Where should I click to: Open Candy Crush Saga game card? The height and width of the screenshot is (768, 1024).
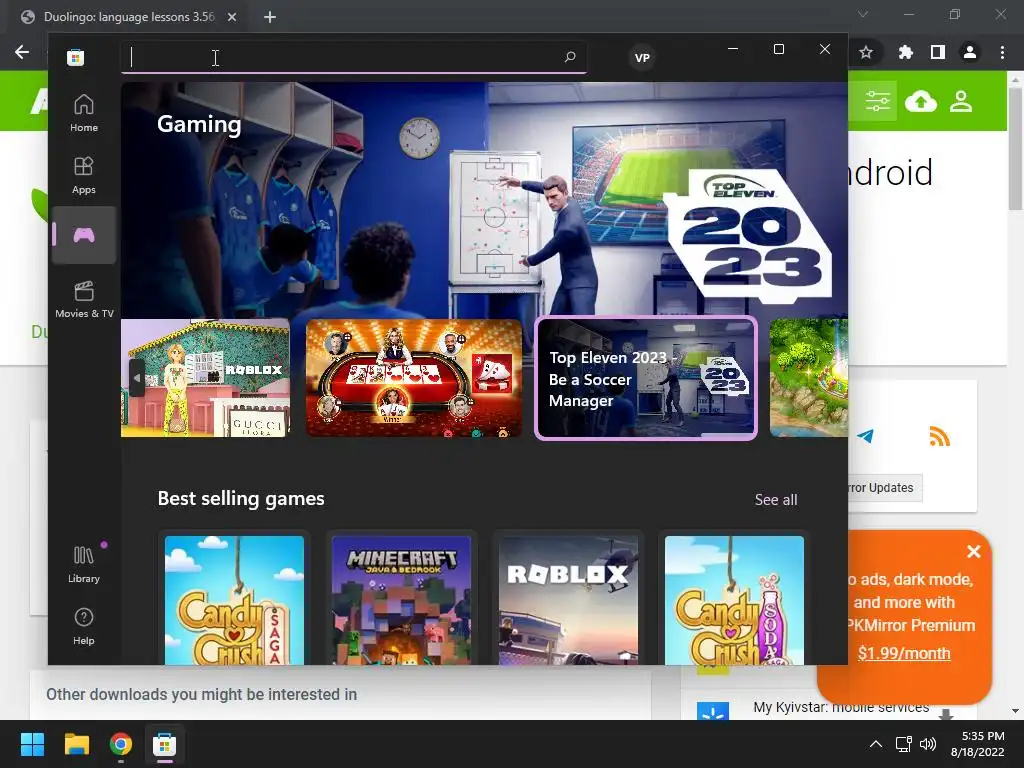[234, 600]
